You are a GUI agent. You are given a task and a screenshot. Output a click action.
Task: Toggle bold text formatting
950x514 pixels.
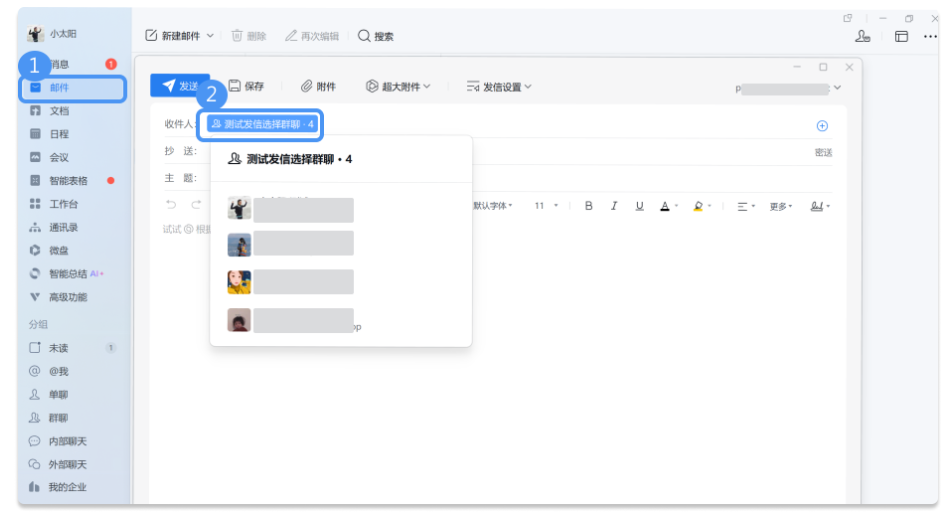588,206
